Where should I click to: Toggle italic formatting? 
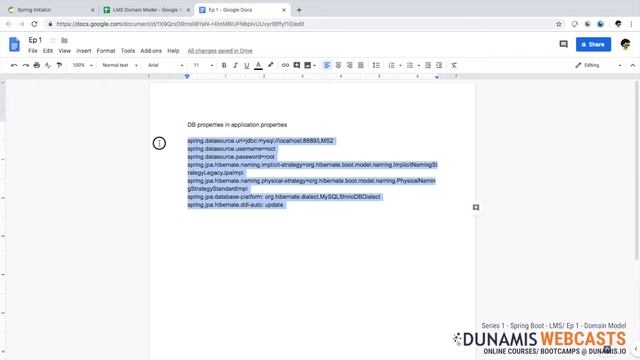[x=235, y=65]
